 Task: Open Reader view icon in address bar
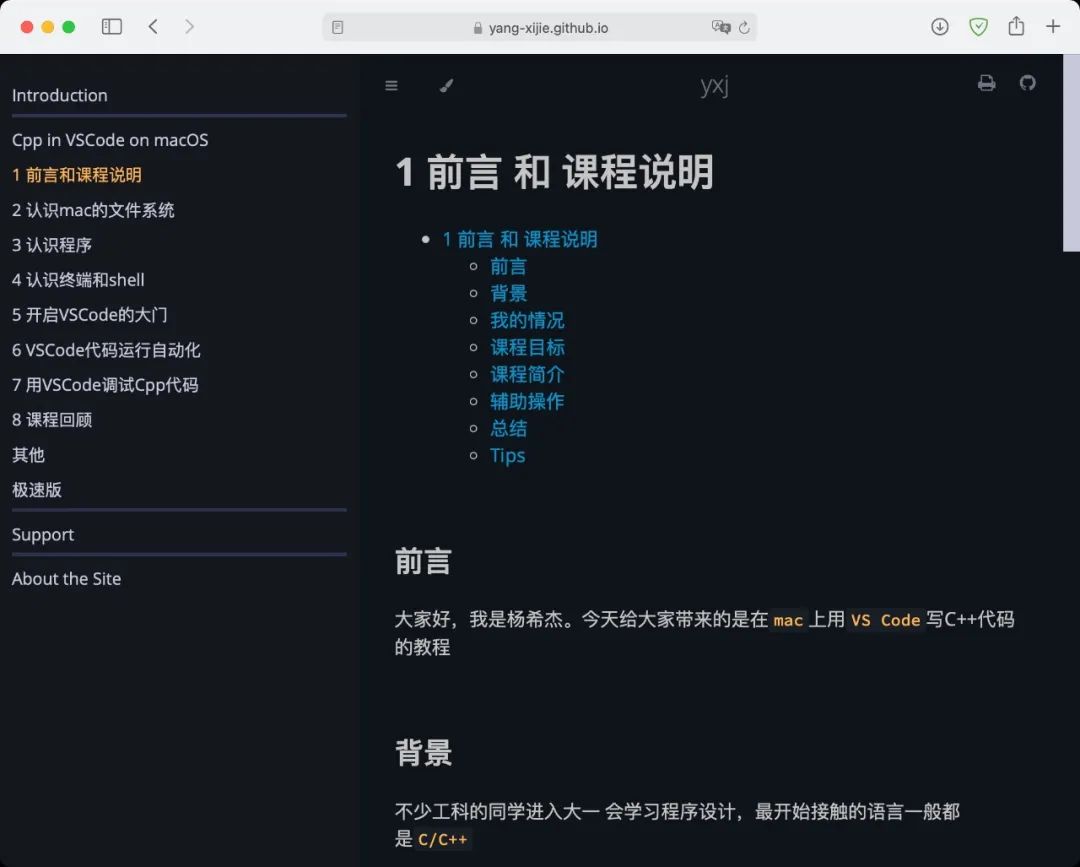(x=338, y=28)
